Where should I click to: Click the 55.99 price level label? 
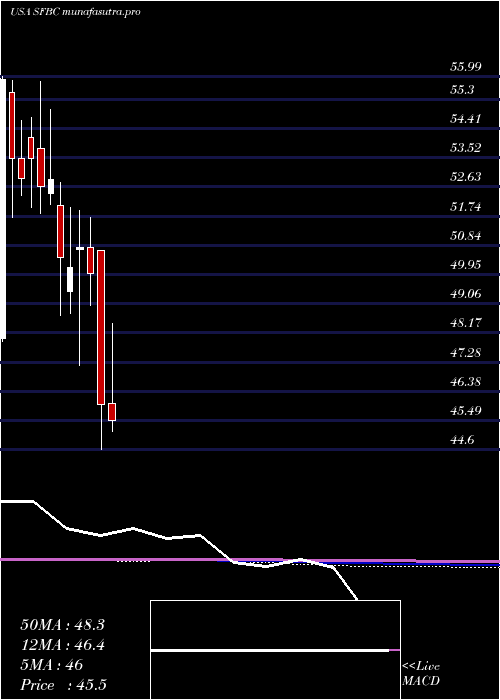pos(465,67)
